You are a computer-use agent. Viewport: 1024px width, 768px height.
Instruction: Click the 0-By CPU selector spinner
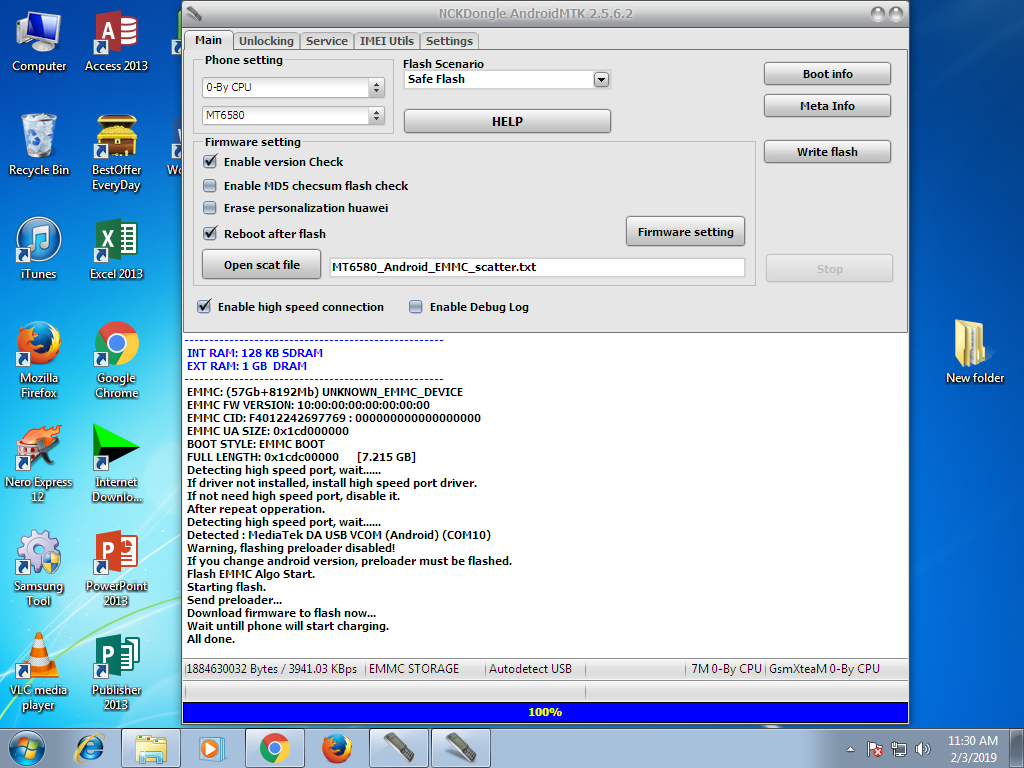(x=376, y=87)
